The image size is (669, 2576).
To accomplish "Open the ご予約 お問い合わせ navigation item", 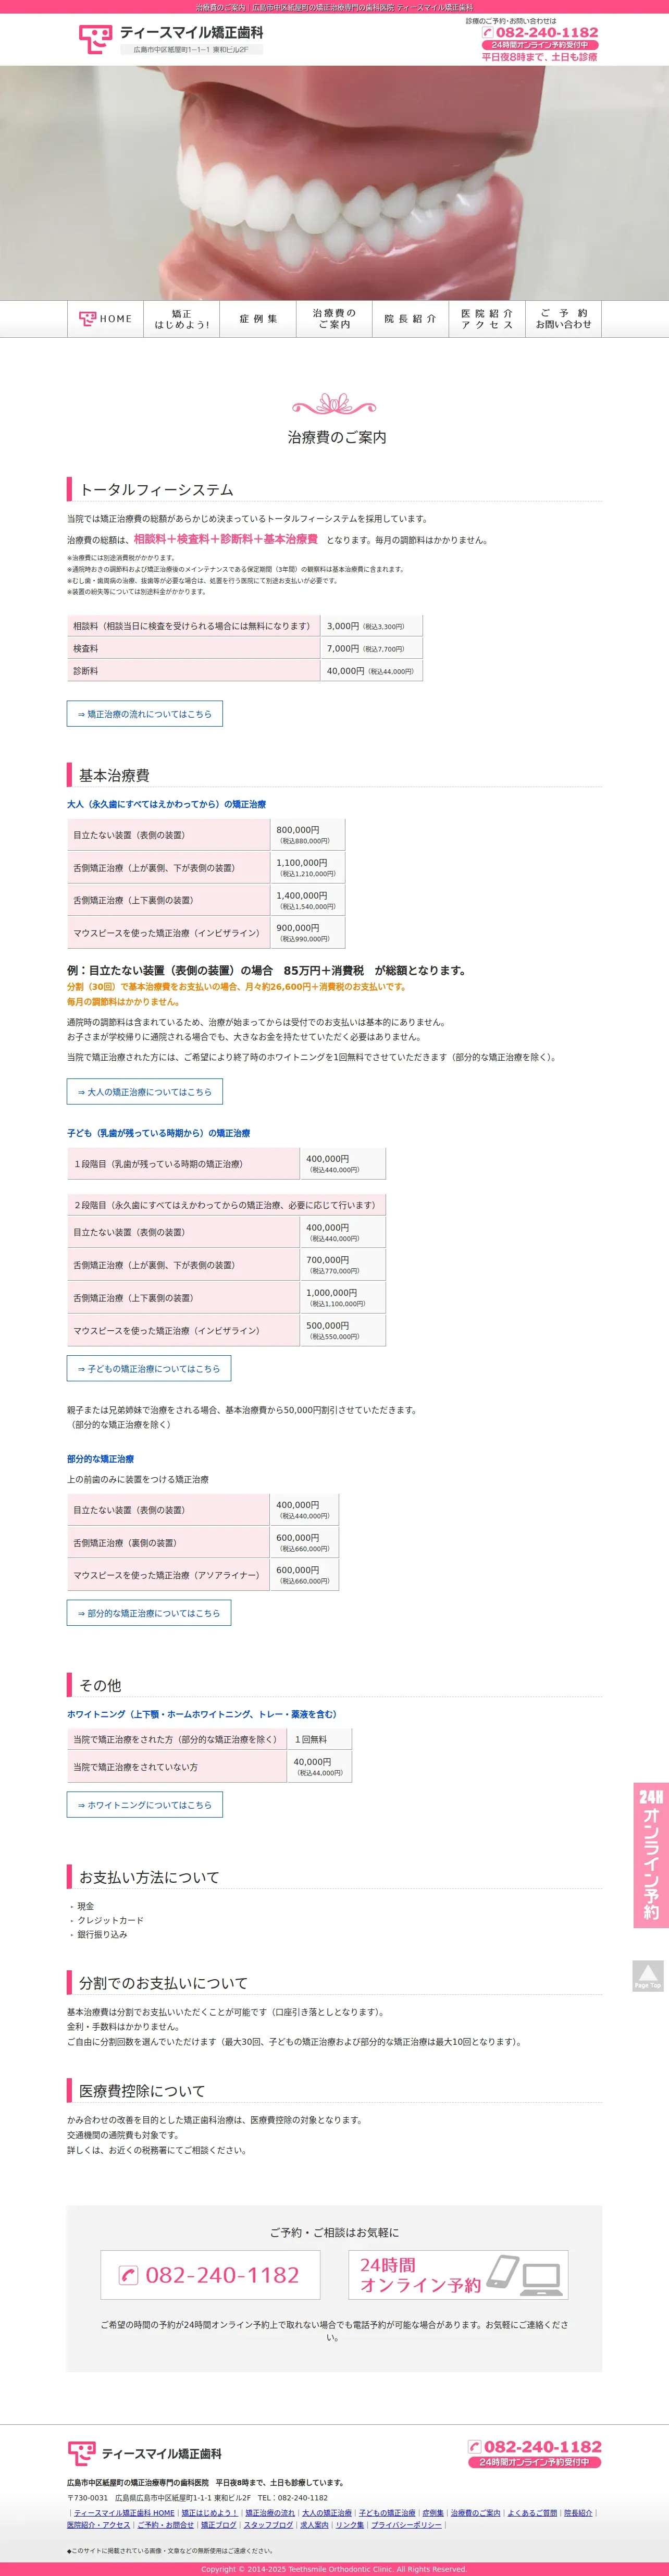I will click(563, 319).
